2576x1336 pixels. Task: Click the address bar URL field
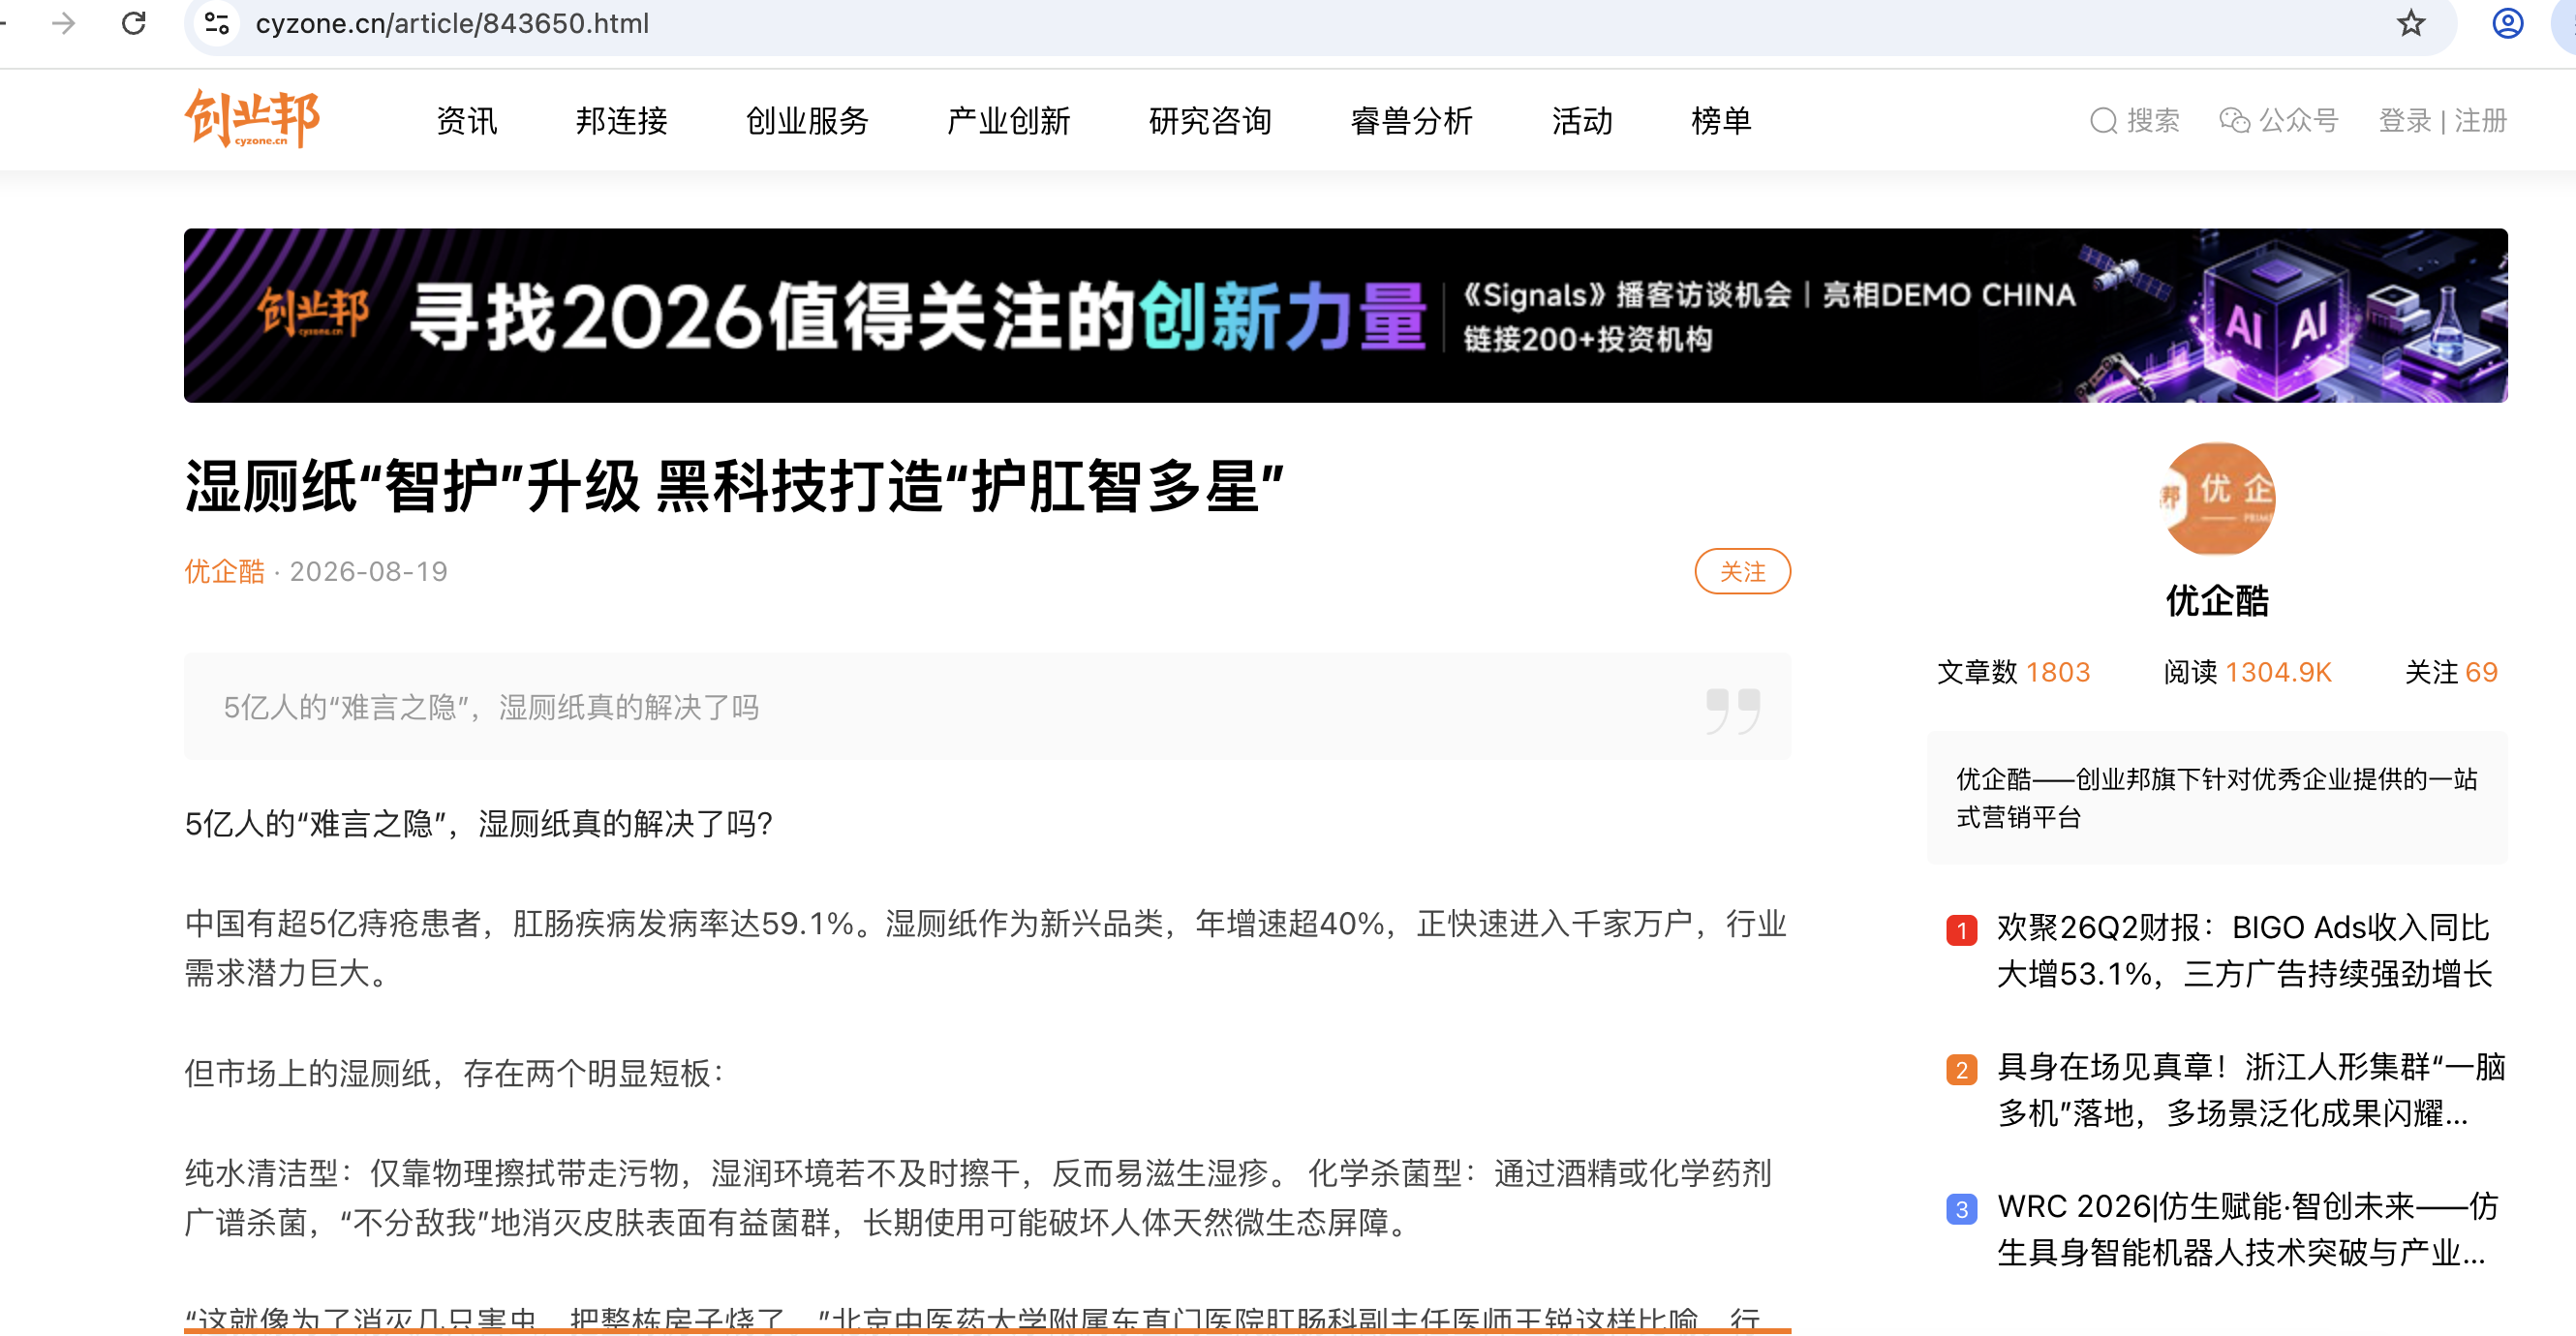coord(1300,23)
